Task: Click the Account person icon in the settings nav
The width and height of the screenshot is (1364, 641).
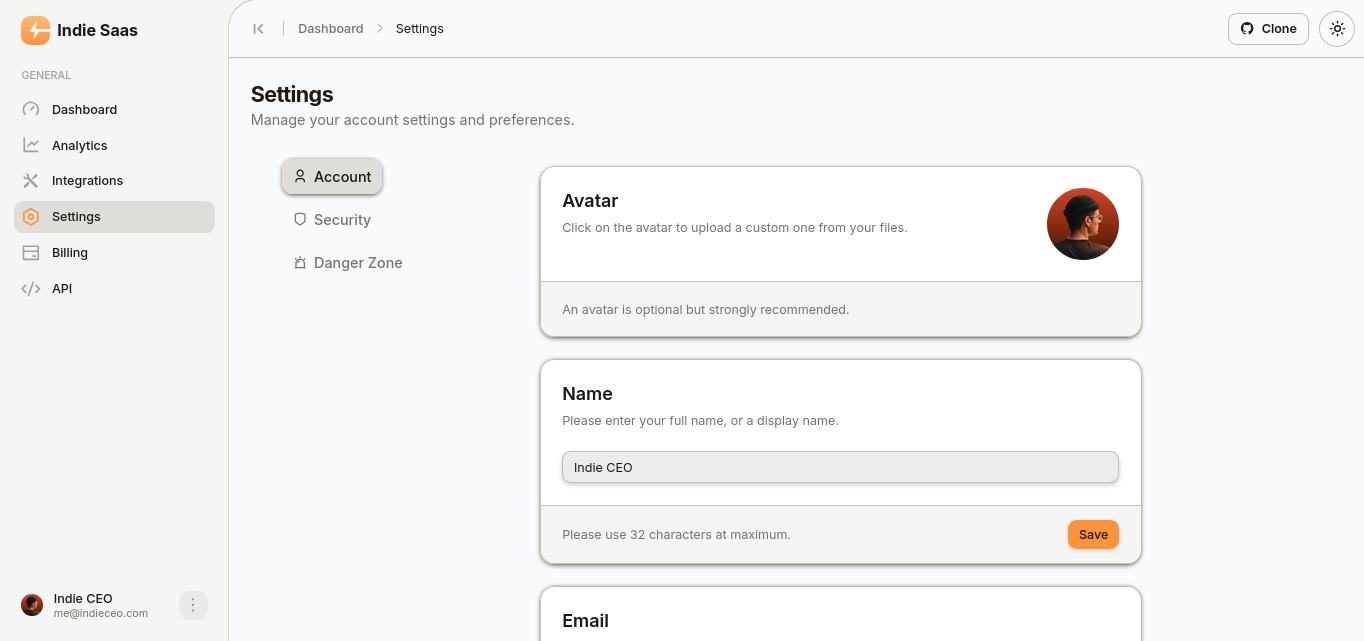Action: click(x=300, y=177)
